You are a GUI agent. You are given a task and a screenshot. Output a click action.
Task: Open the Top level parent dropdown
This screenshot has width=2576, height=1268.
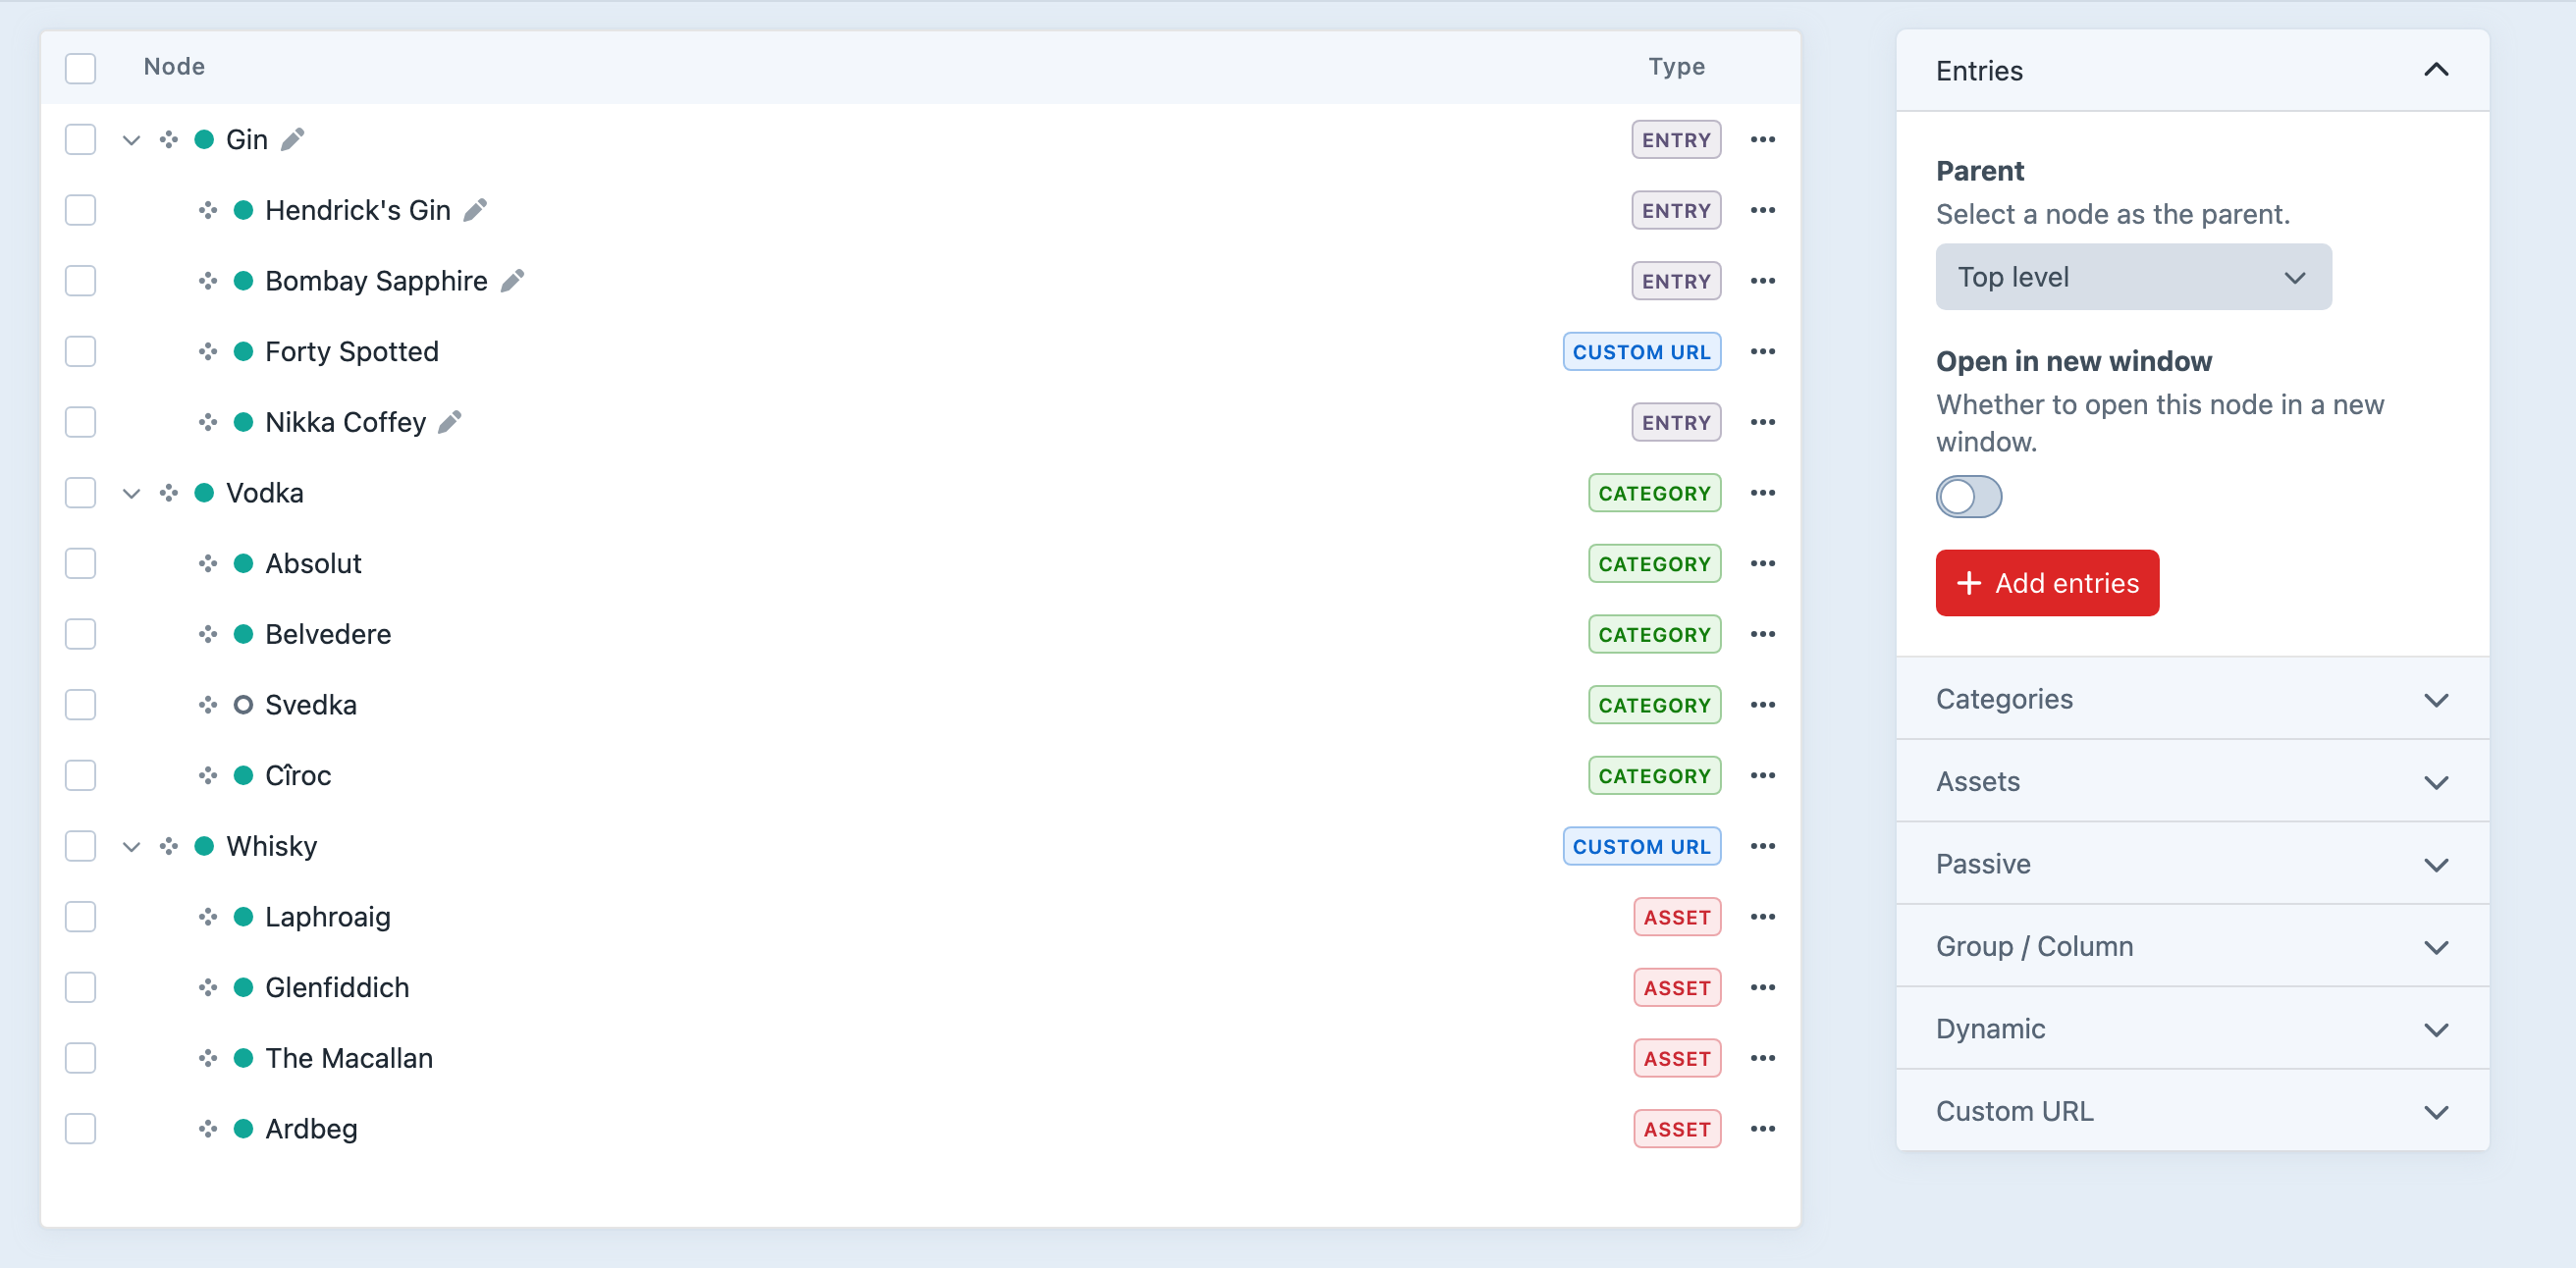[2133, 277]
